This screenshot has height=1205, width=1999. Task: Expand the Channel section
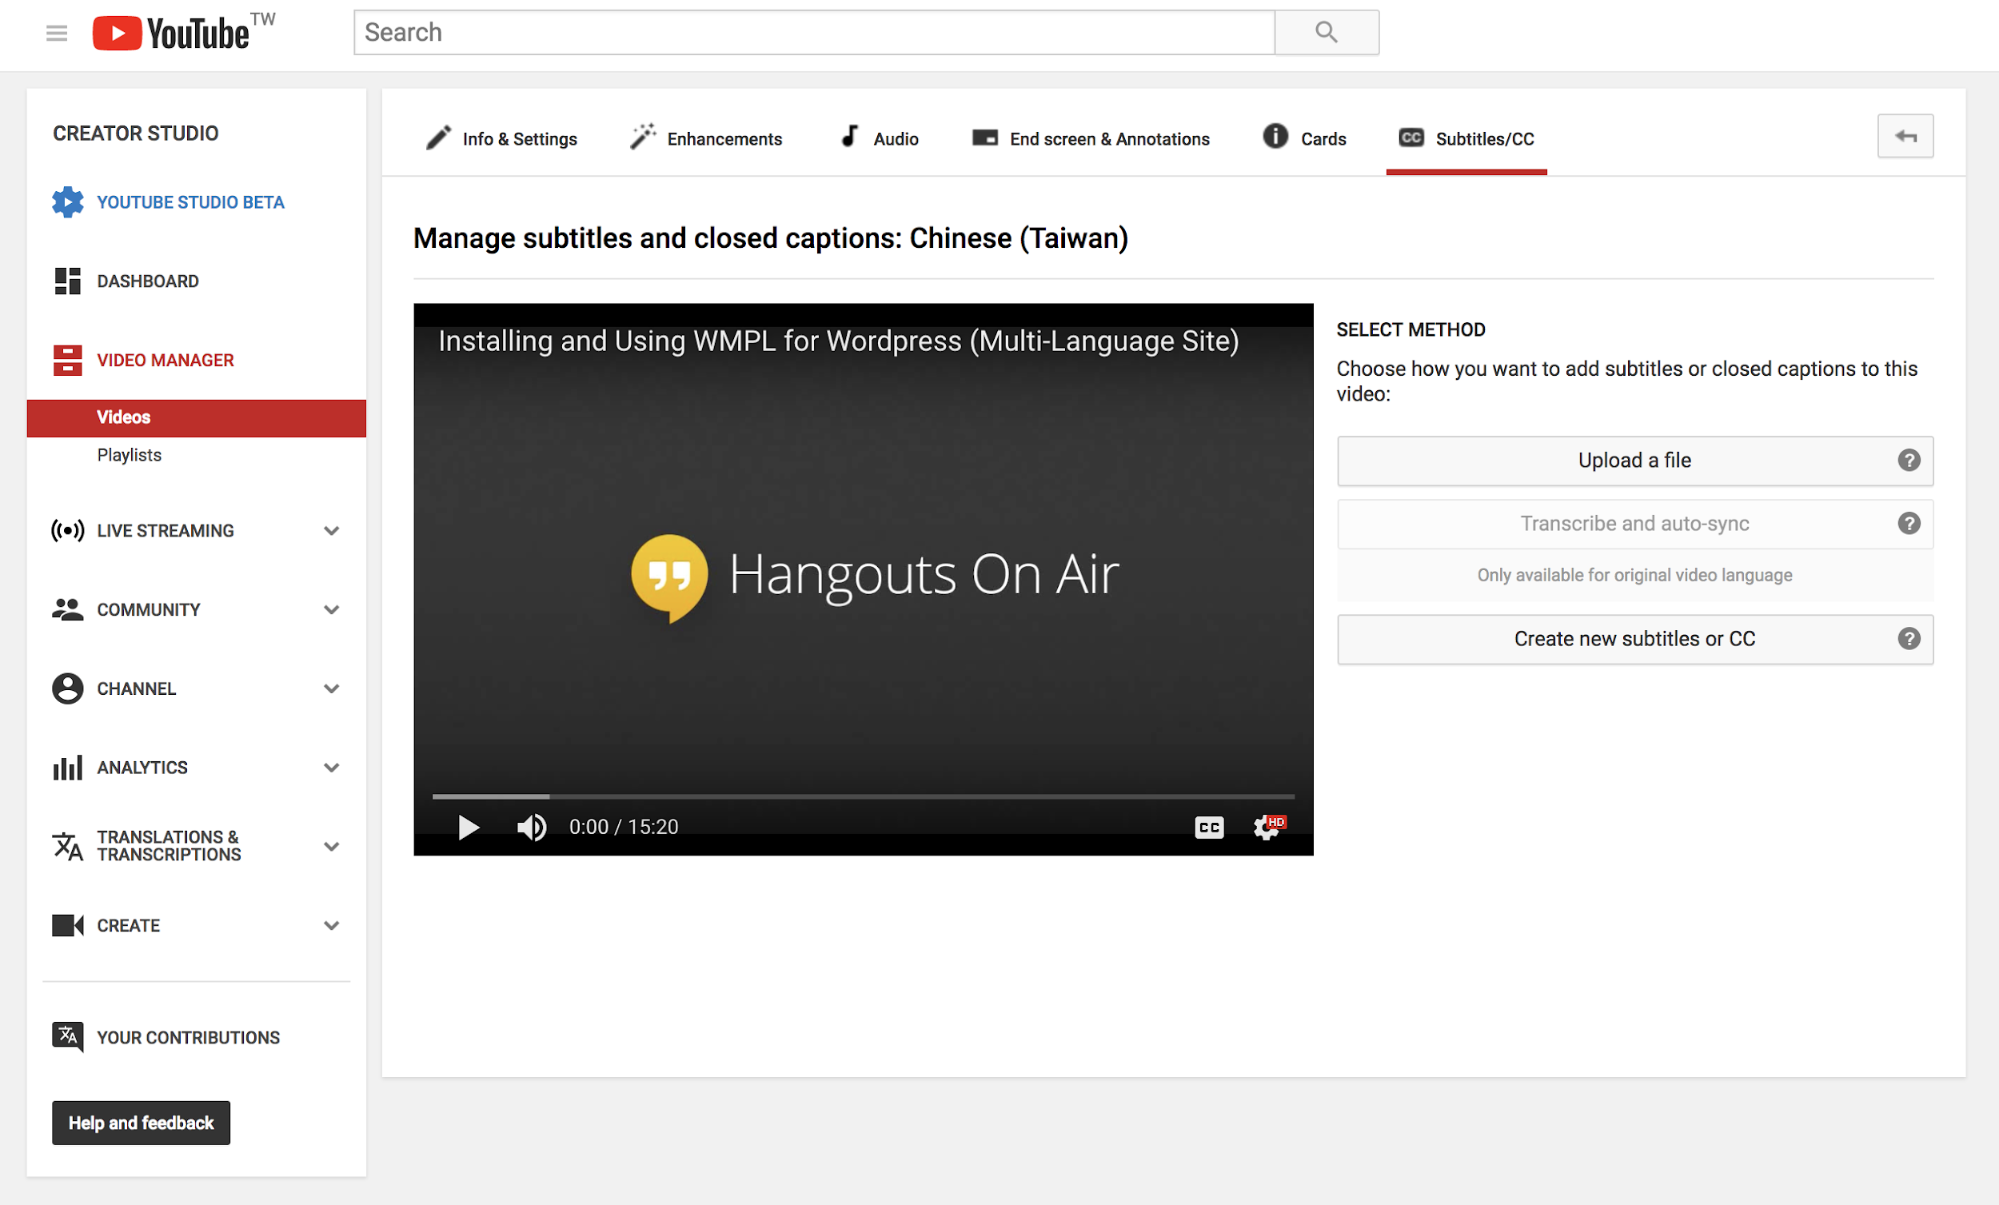pos(331,688)
